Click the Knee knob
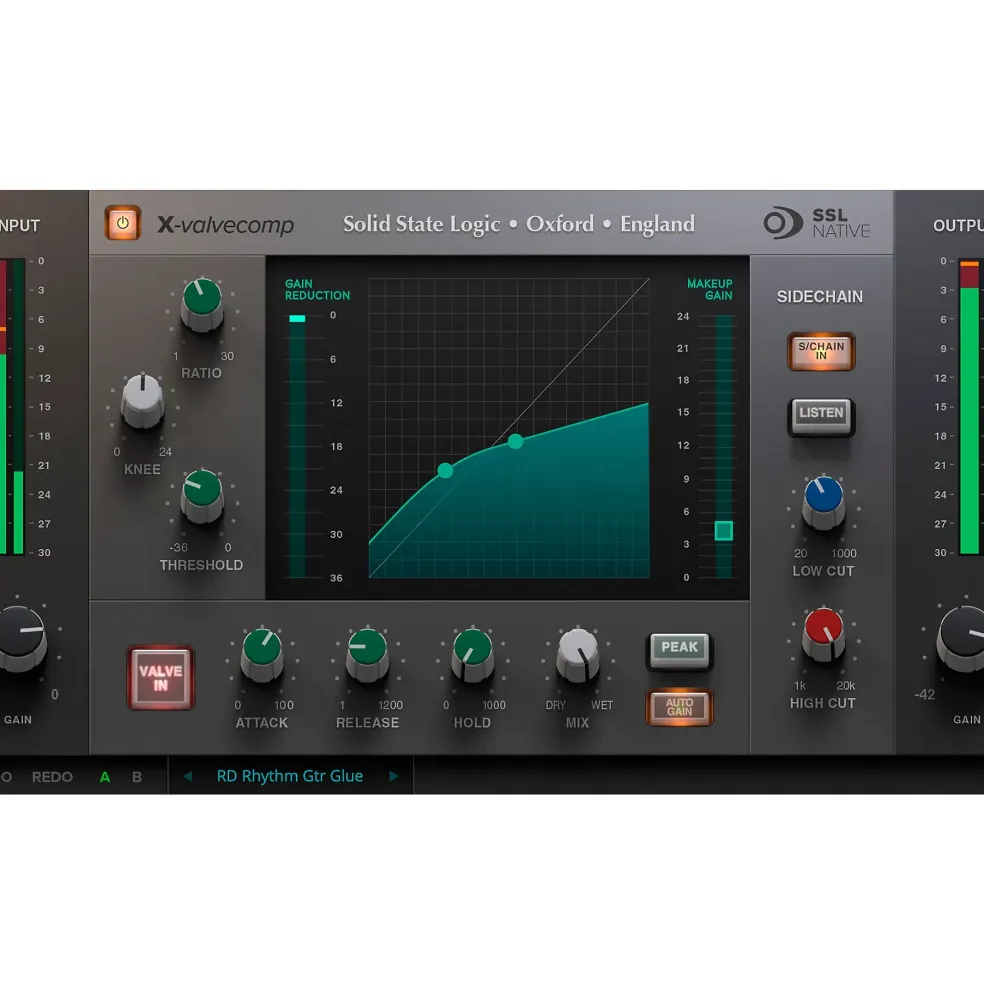Viewport: 984px width, 985px height. pos(143,400)
